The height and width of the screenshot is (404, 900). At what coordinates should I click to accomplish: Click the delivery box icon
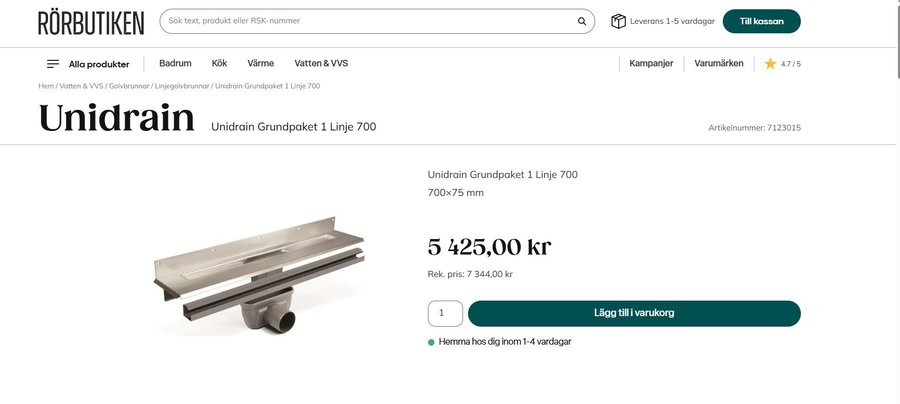tap(618, 21)
